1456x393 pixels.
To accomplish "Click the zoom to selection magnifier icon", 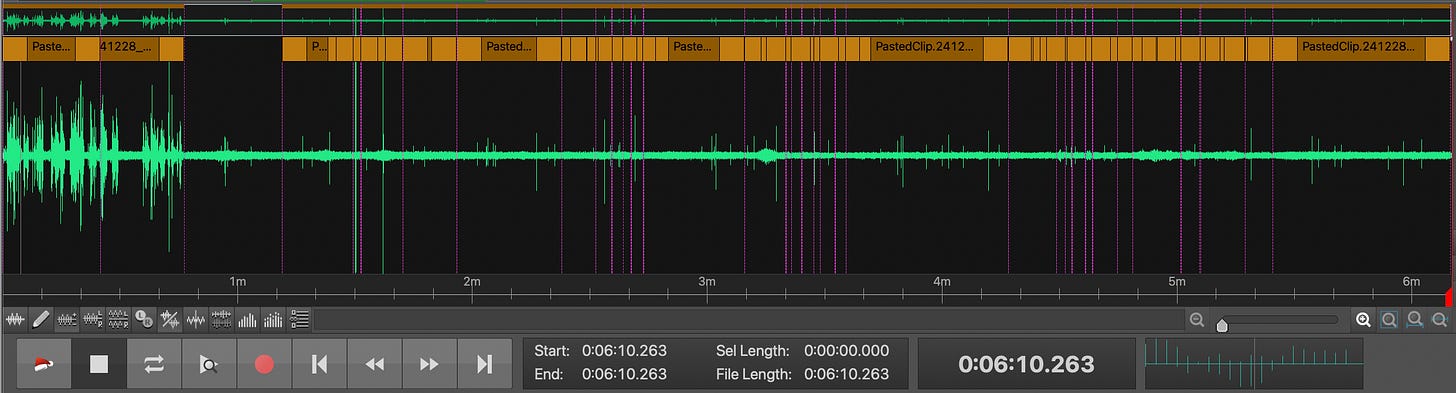I will [1389, 320].
